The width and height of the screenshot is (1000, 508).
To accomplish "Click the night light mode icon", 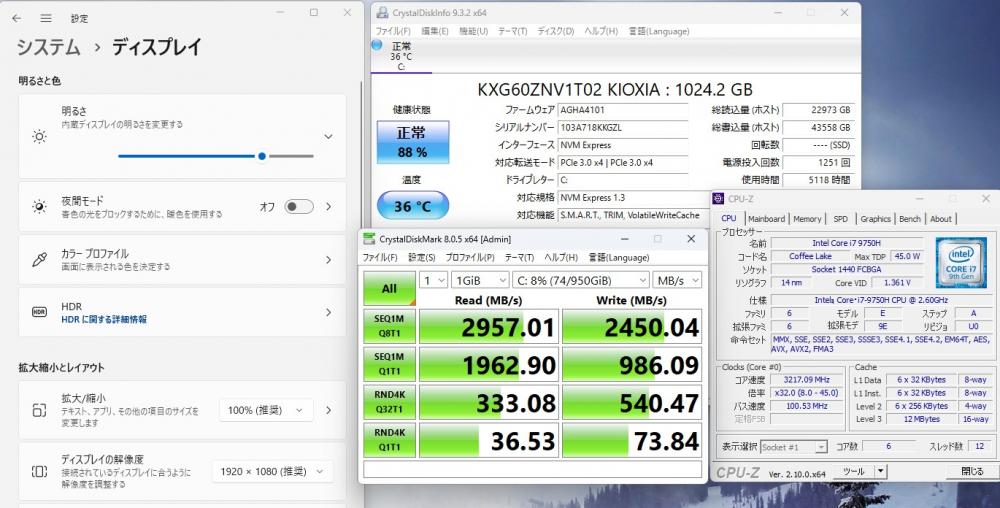I will point(40,207).
